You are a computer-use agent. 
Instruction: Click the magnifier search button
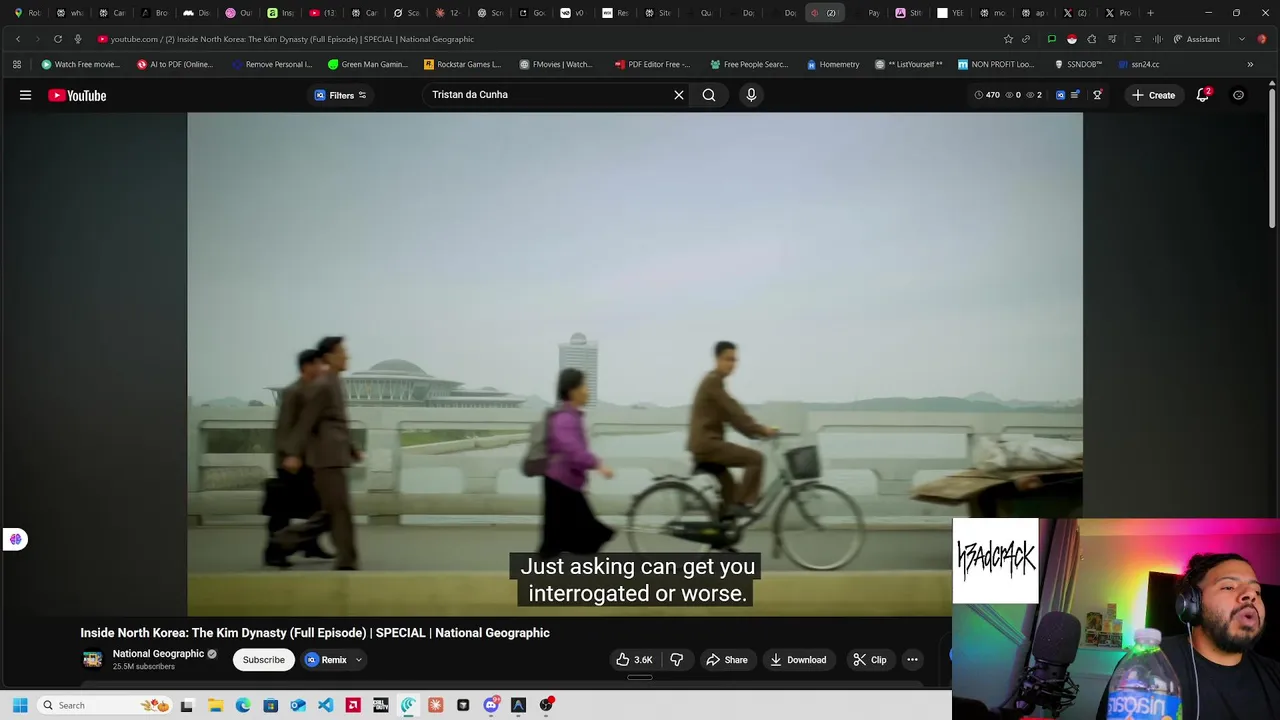(x=709, y=95)
